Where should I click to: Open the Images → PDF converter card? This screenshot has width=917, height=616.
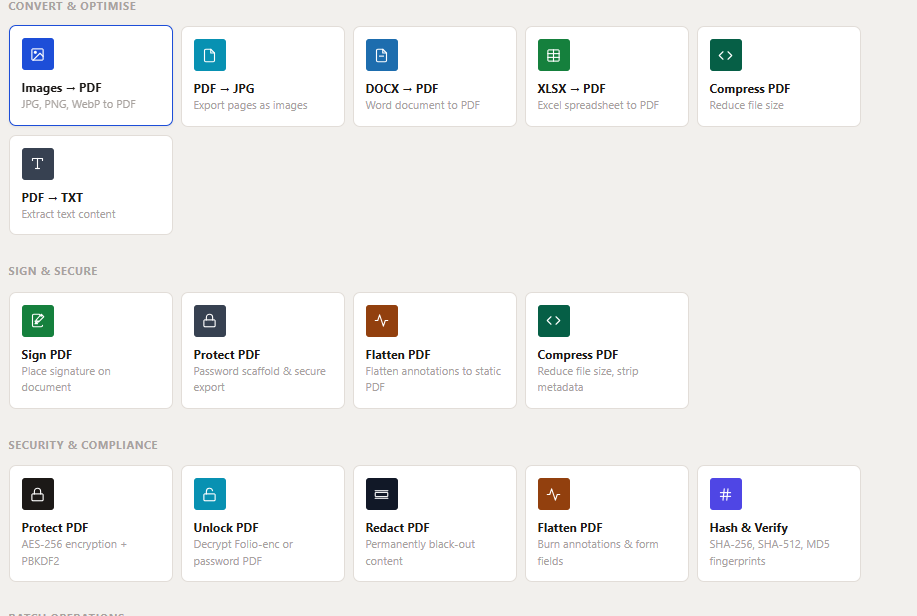(90, 75)
